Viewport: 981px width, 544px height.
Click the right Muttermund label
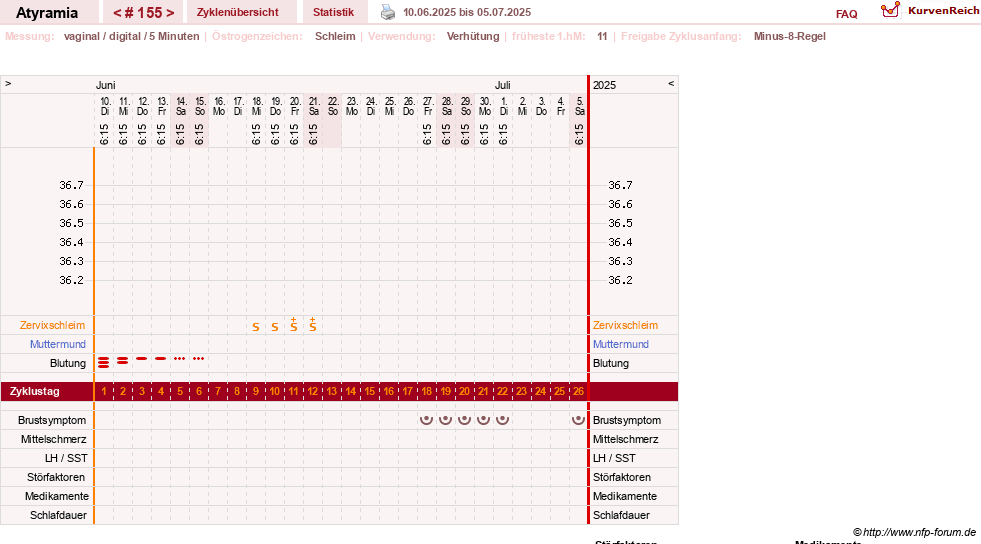621,344
